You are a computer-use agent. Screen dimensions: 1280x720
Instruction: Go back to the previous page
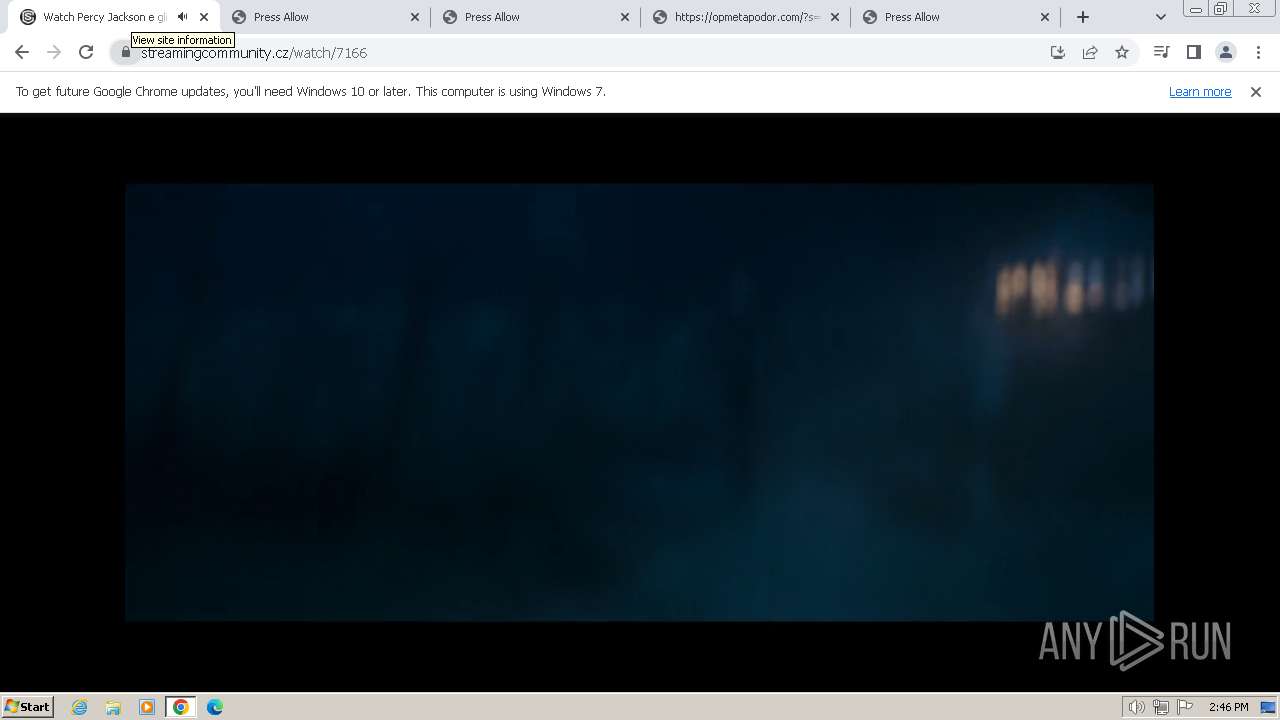pos(22,52)
